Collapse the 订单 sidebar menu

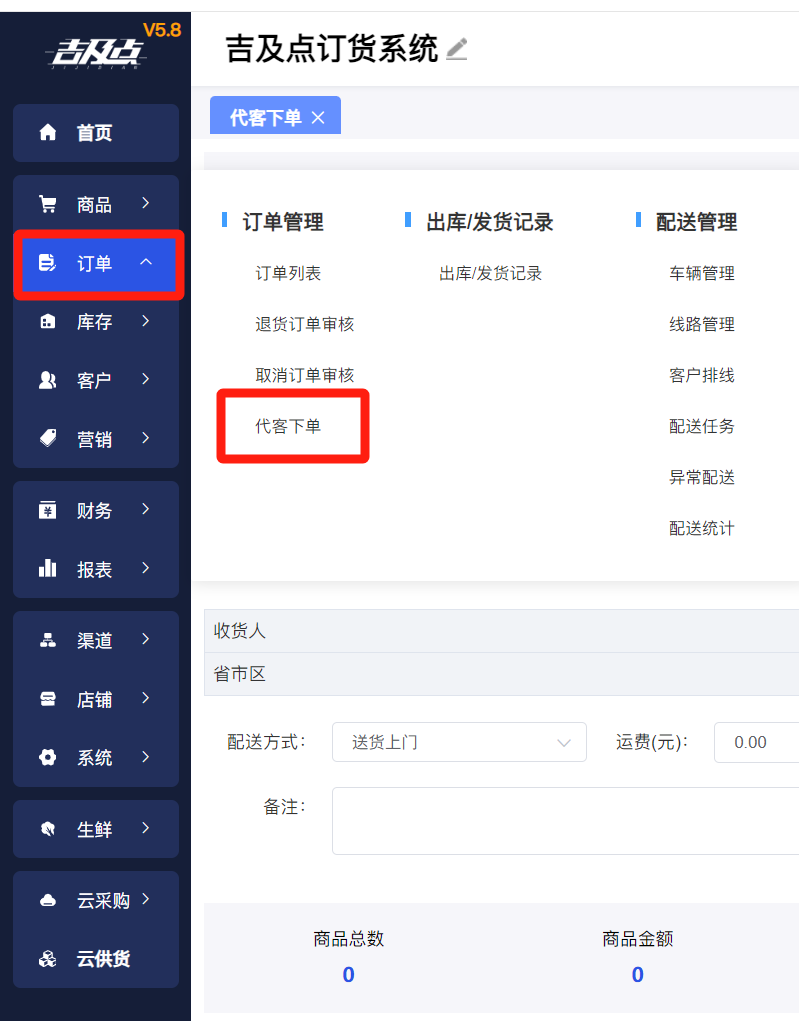click(x=146, y=262)
